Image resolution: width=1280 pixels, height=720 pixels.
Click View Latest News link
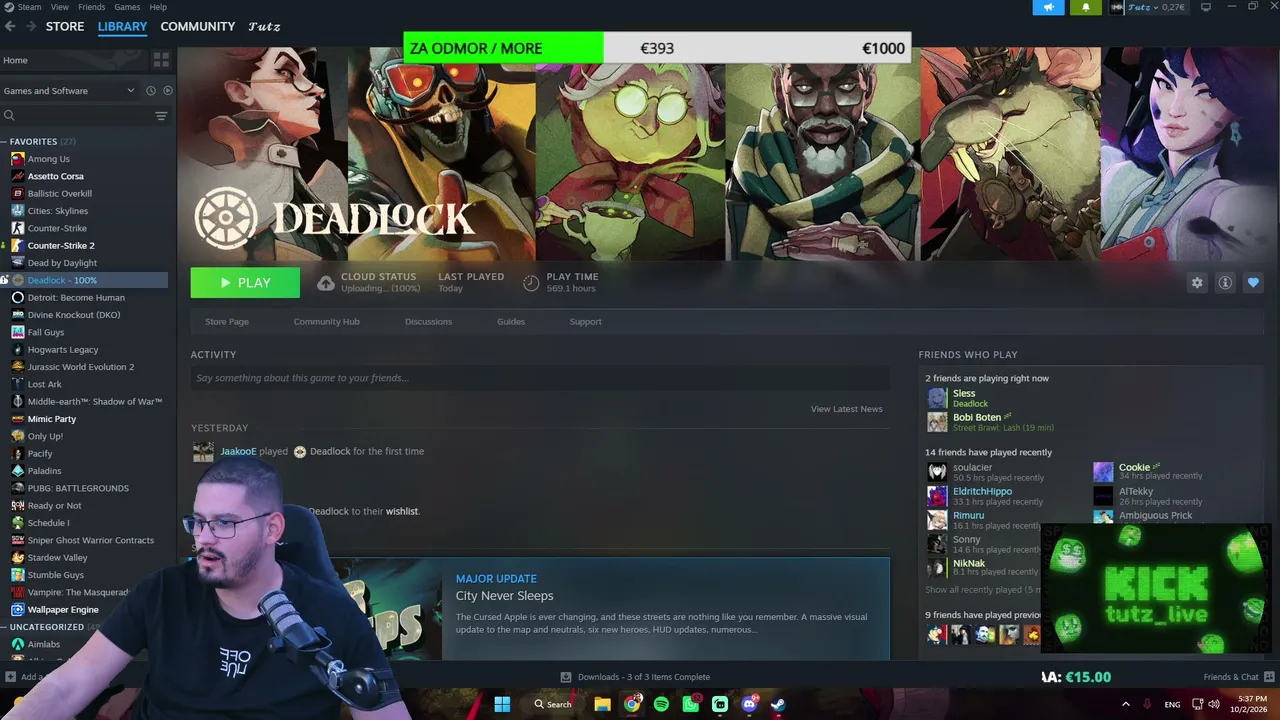[x=846, y=409]
